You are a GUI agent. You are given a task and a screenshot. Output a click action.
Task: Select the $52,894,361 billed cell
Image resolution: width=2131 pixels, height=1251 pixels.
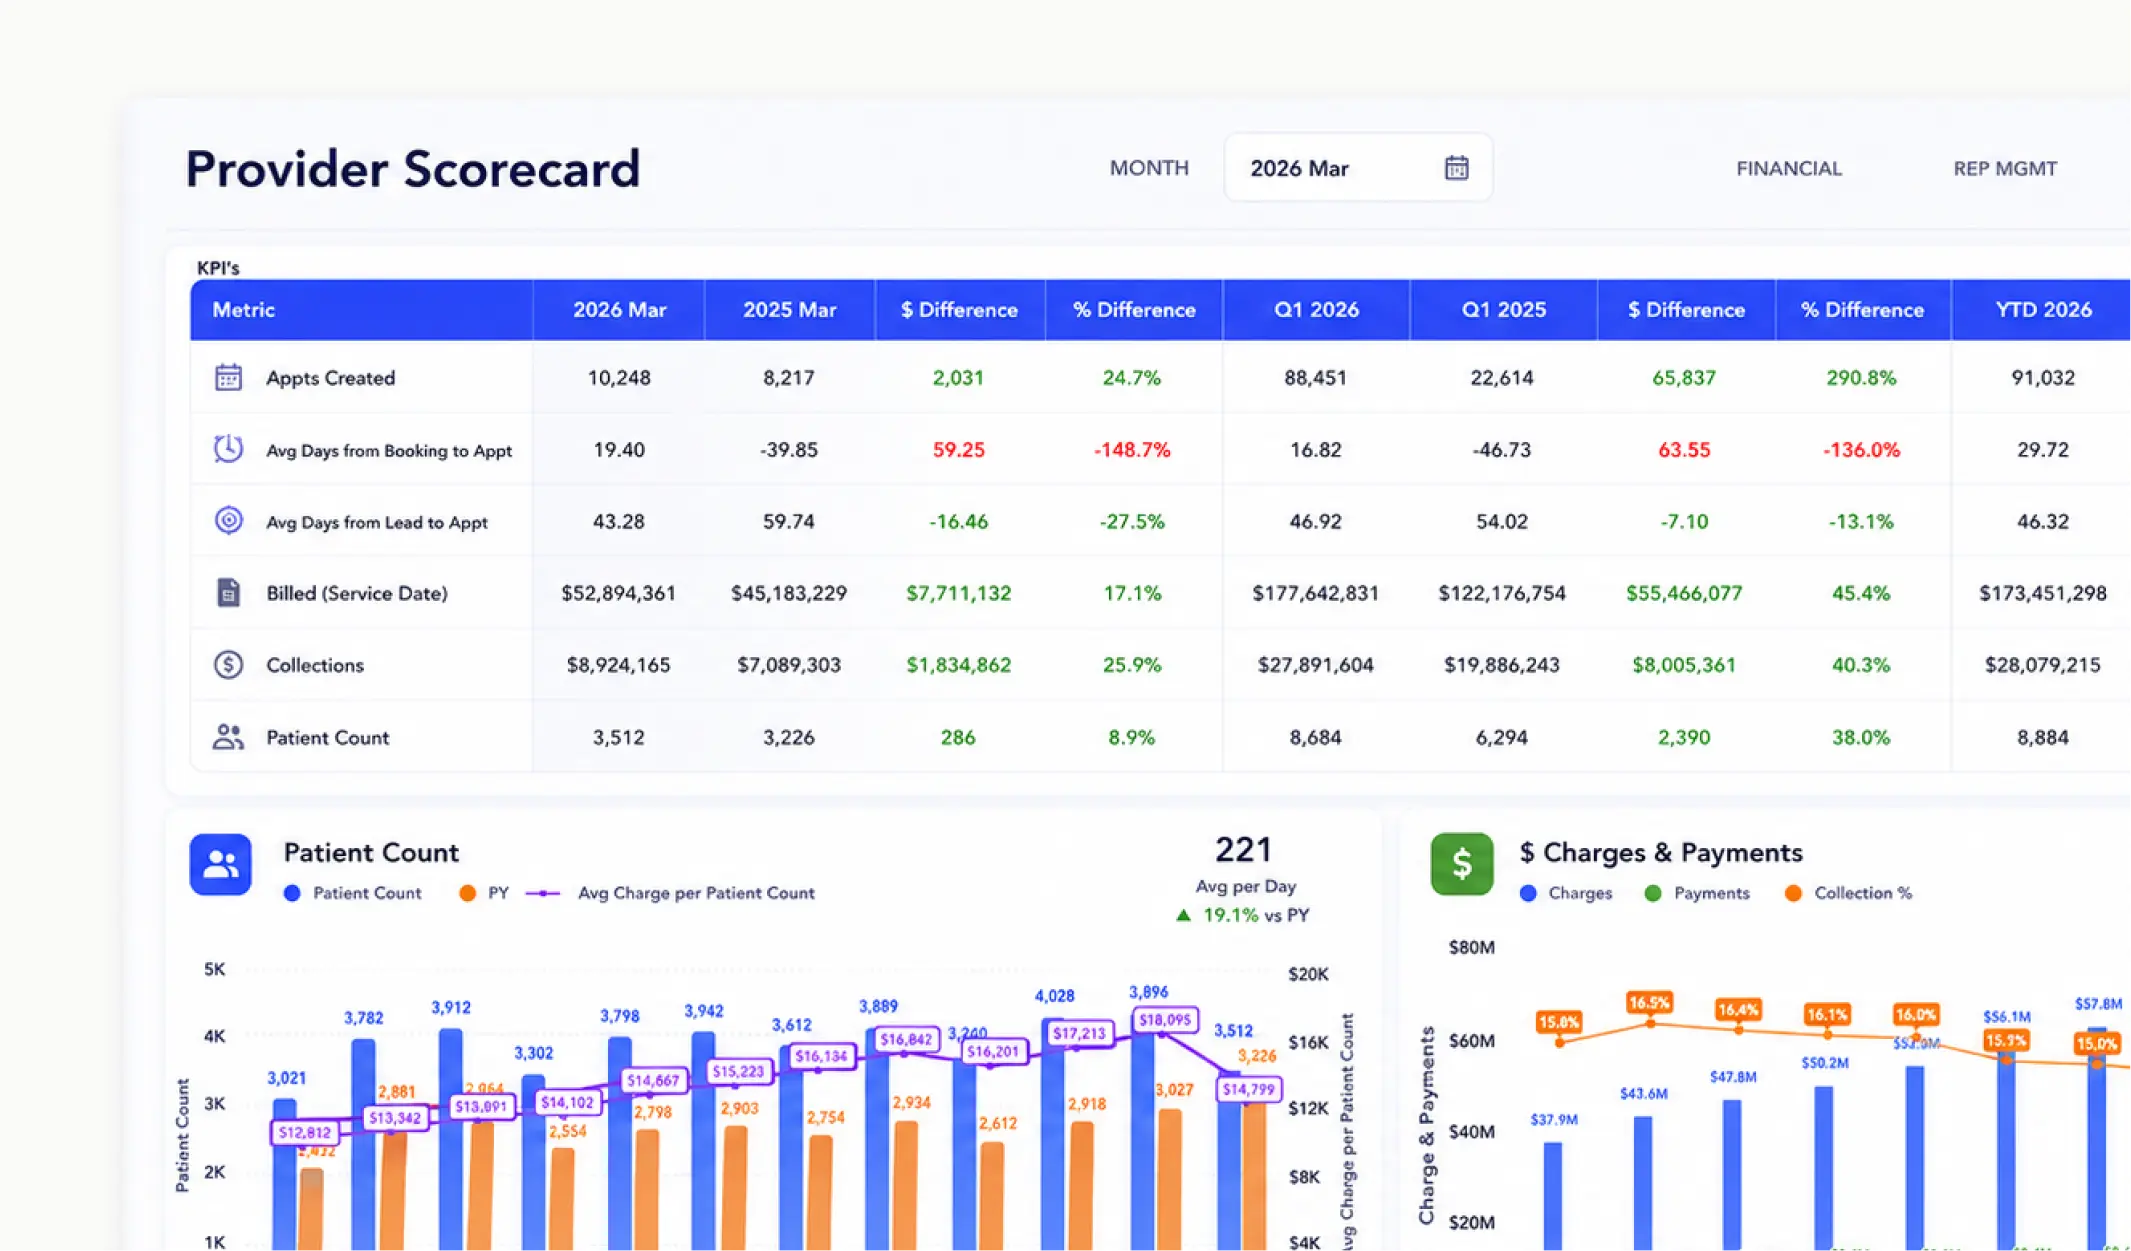click(x=618, y=593)
